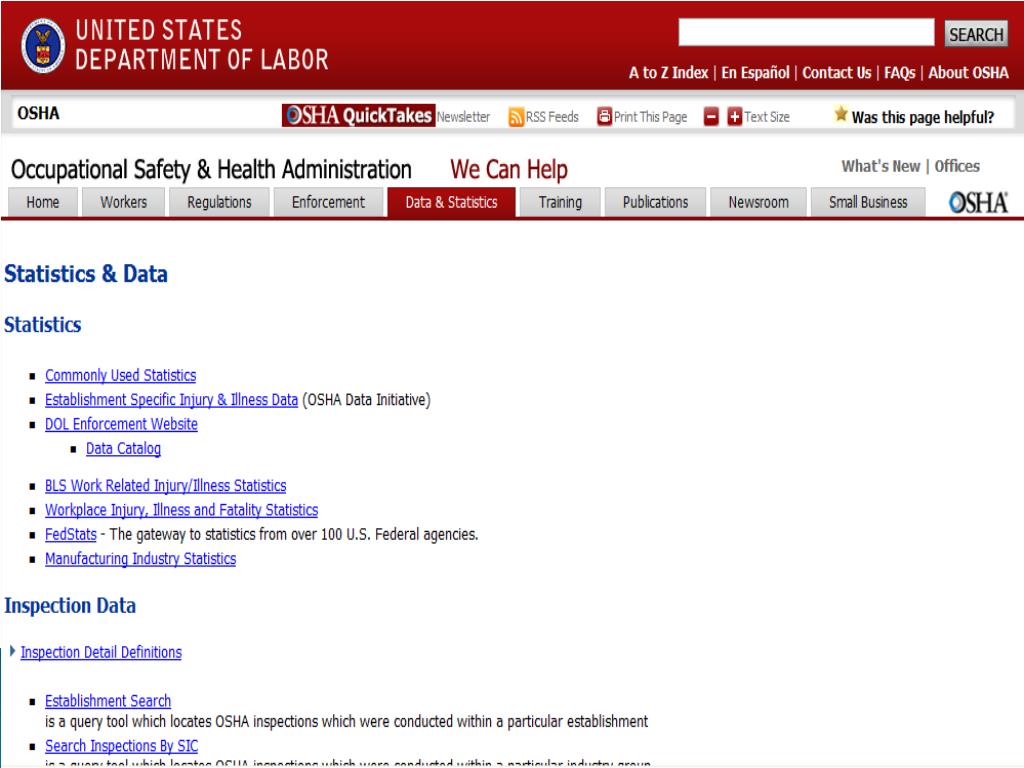Open the Newsletter link

pos(463,117)
